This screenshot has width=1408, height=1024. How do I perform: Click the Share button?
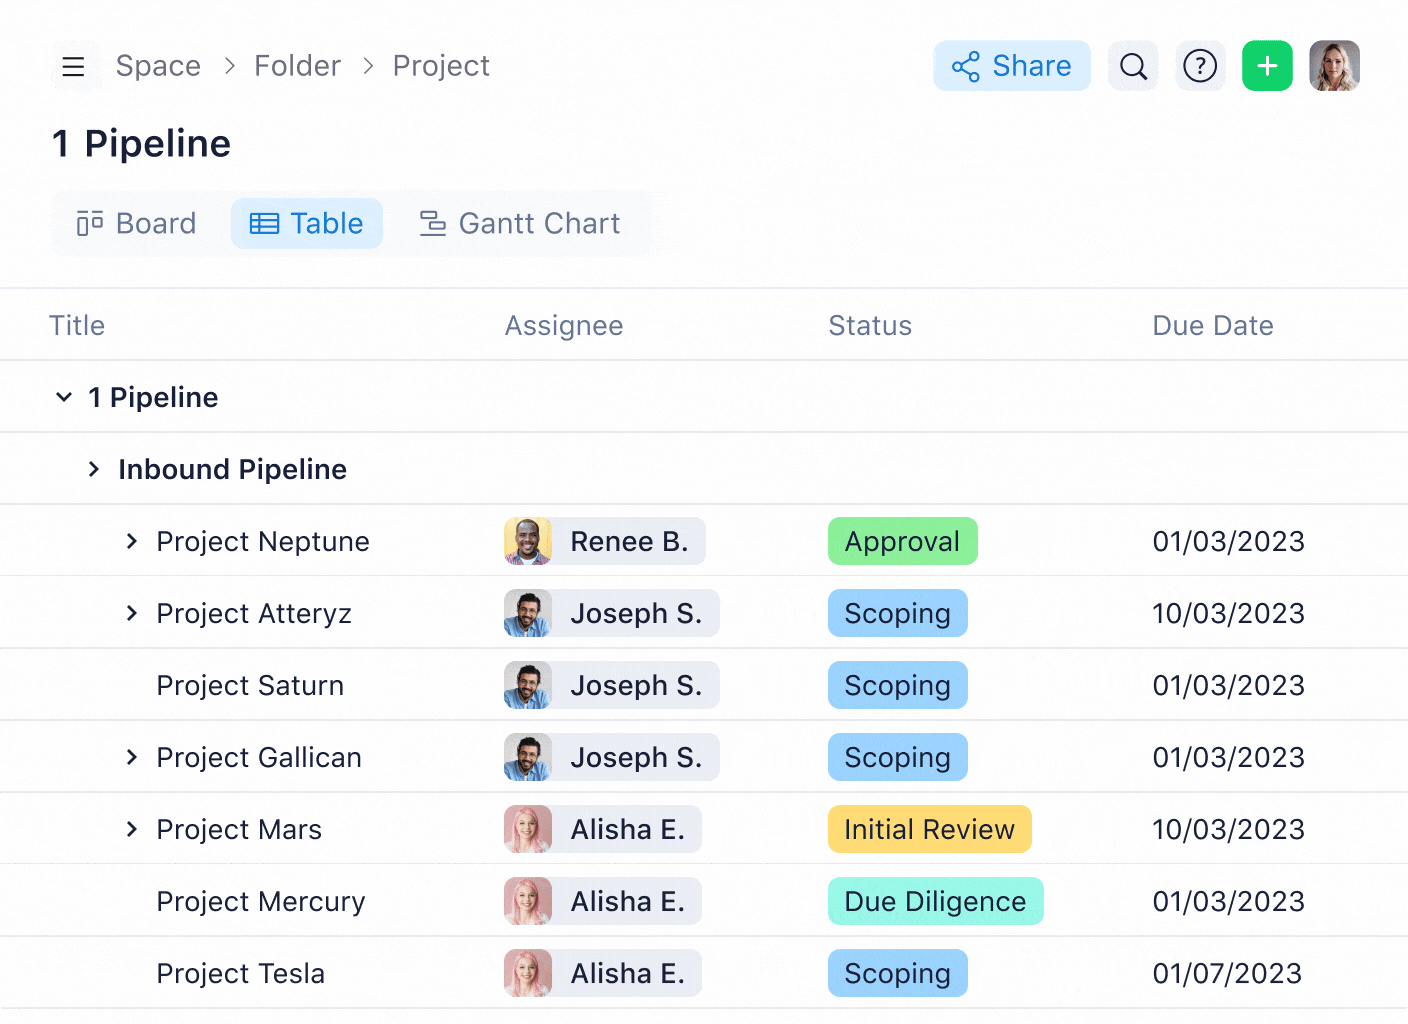(1012, 66)
